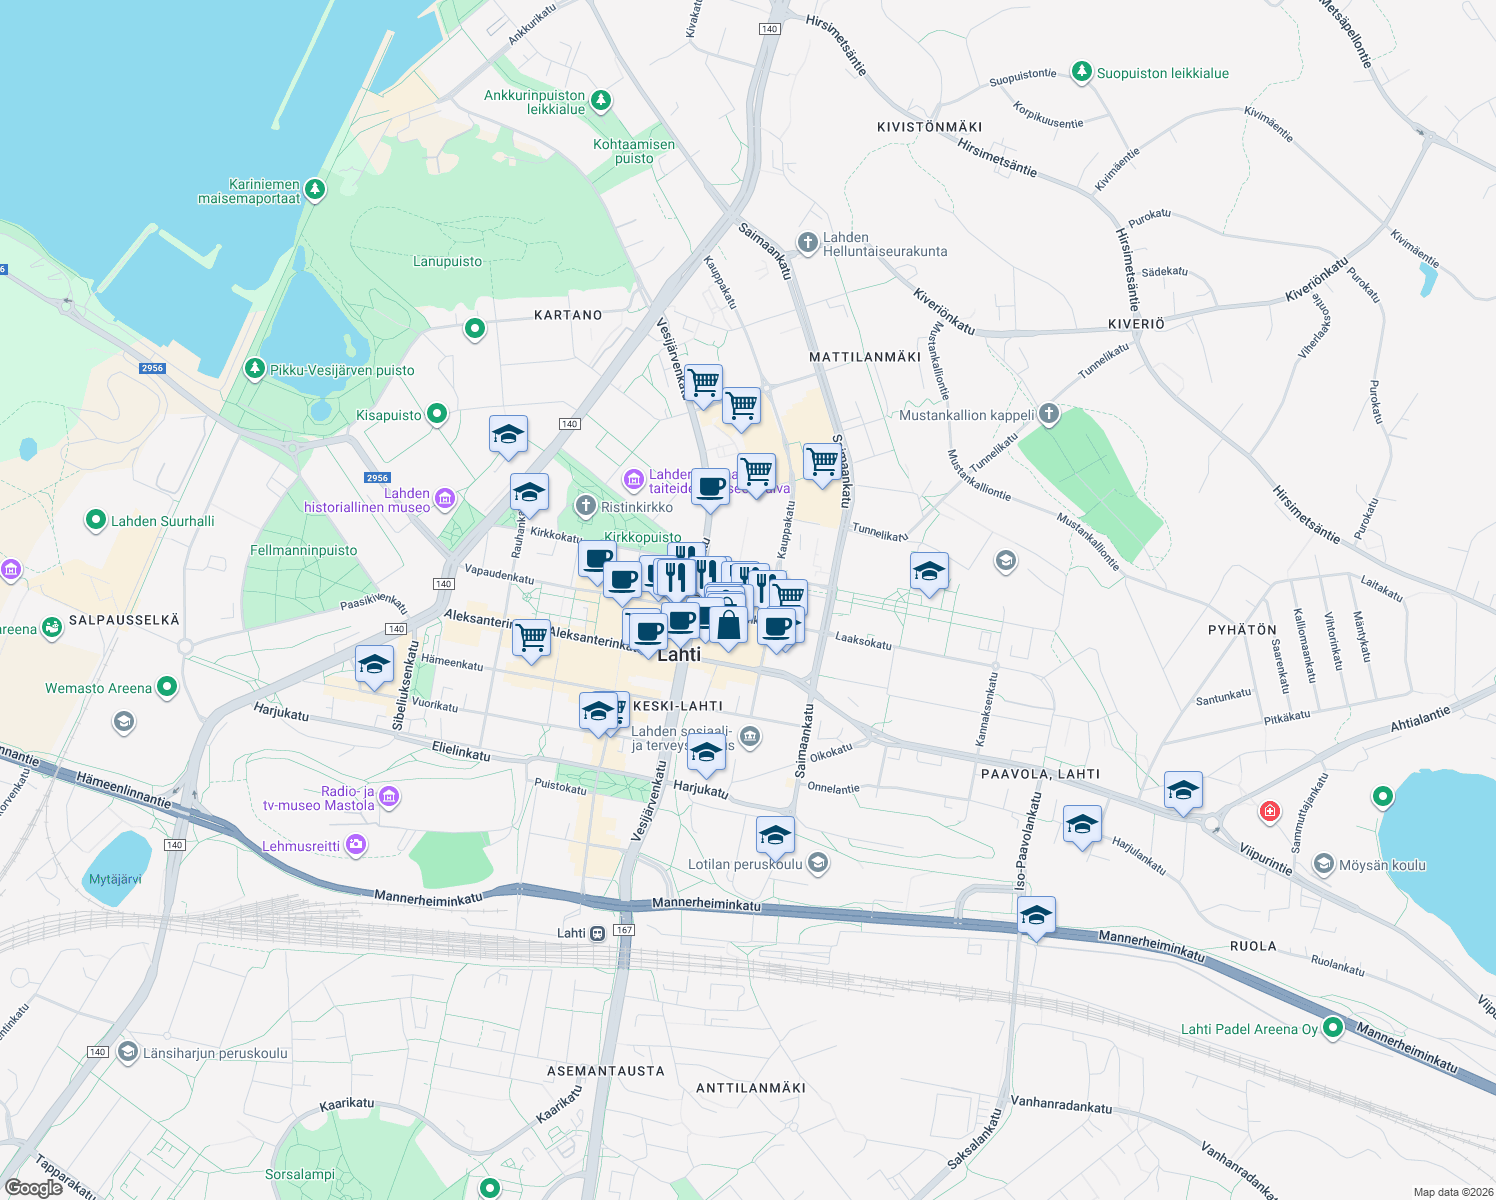Viewport: 1496px width, 1200px height.
Task: Select the playground icon at Suopuiston leikkialue
Action: pos(1081,72)
